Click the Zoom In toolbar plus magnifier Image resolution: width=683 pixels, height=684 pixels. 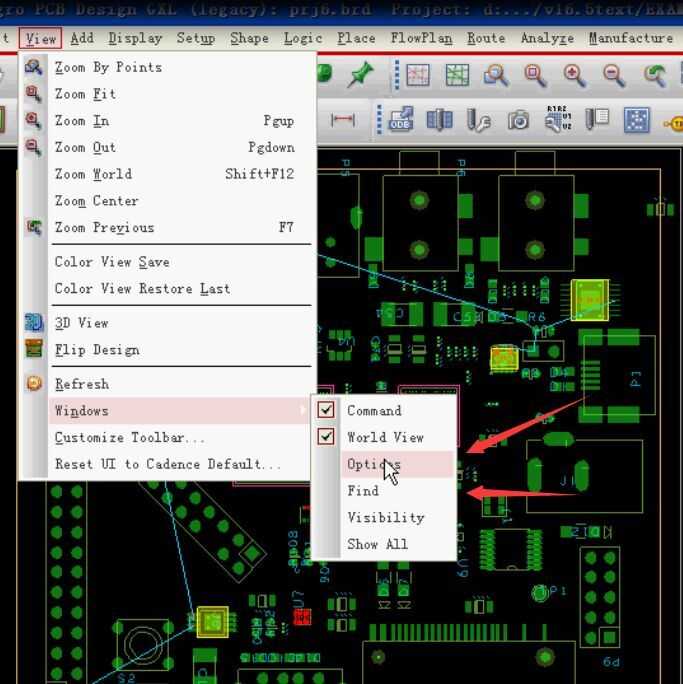pyautogui.click(x=574, y=75)
